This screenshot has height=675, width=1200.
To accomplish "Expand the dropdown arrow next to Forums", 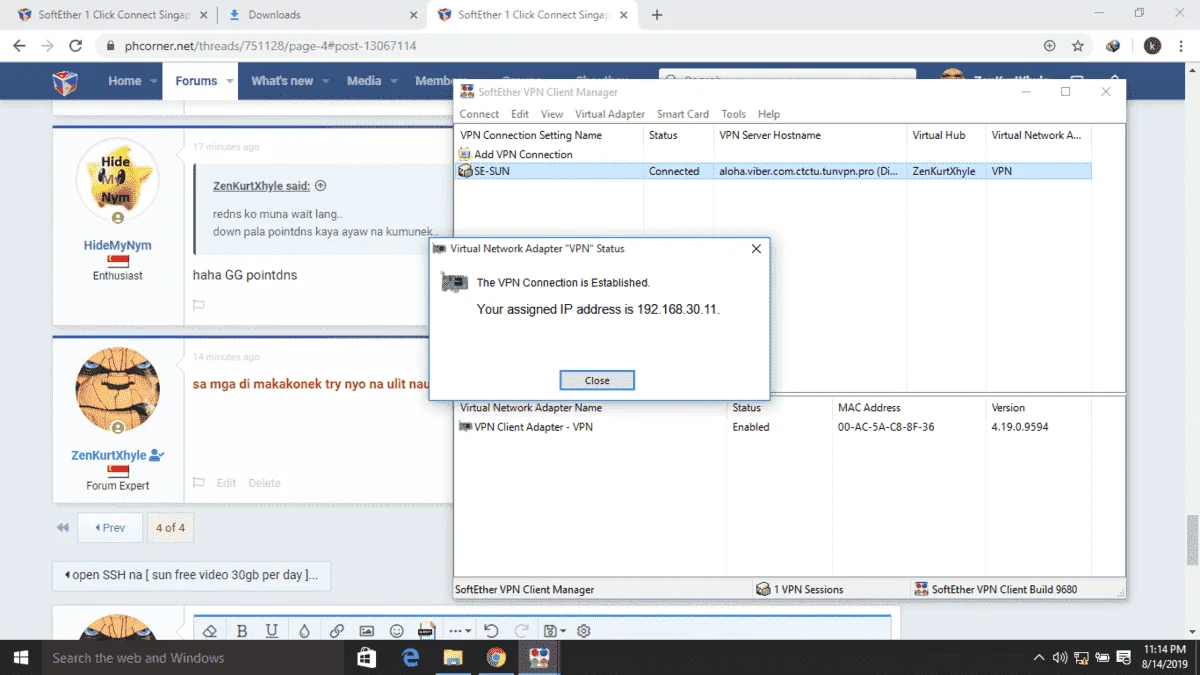I will pos(230,81).
